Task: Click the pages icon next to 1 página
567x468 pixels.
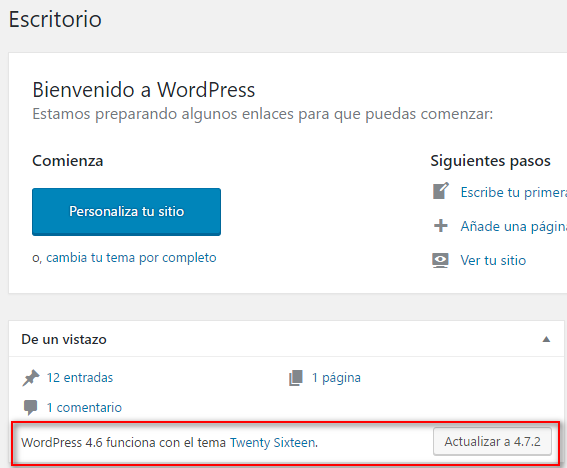Action: coord(296,378)
